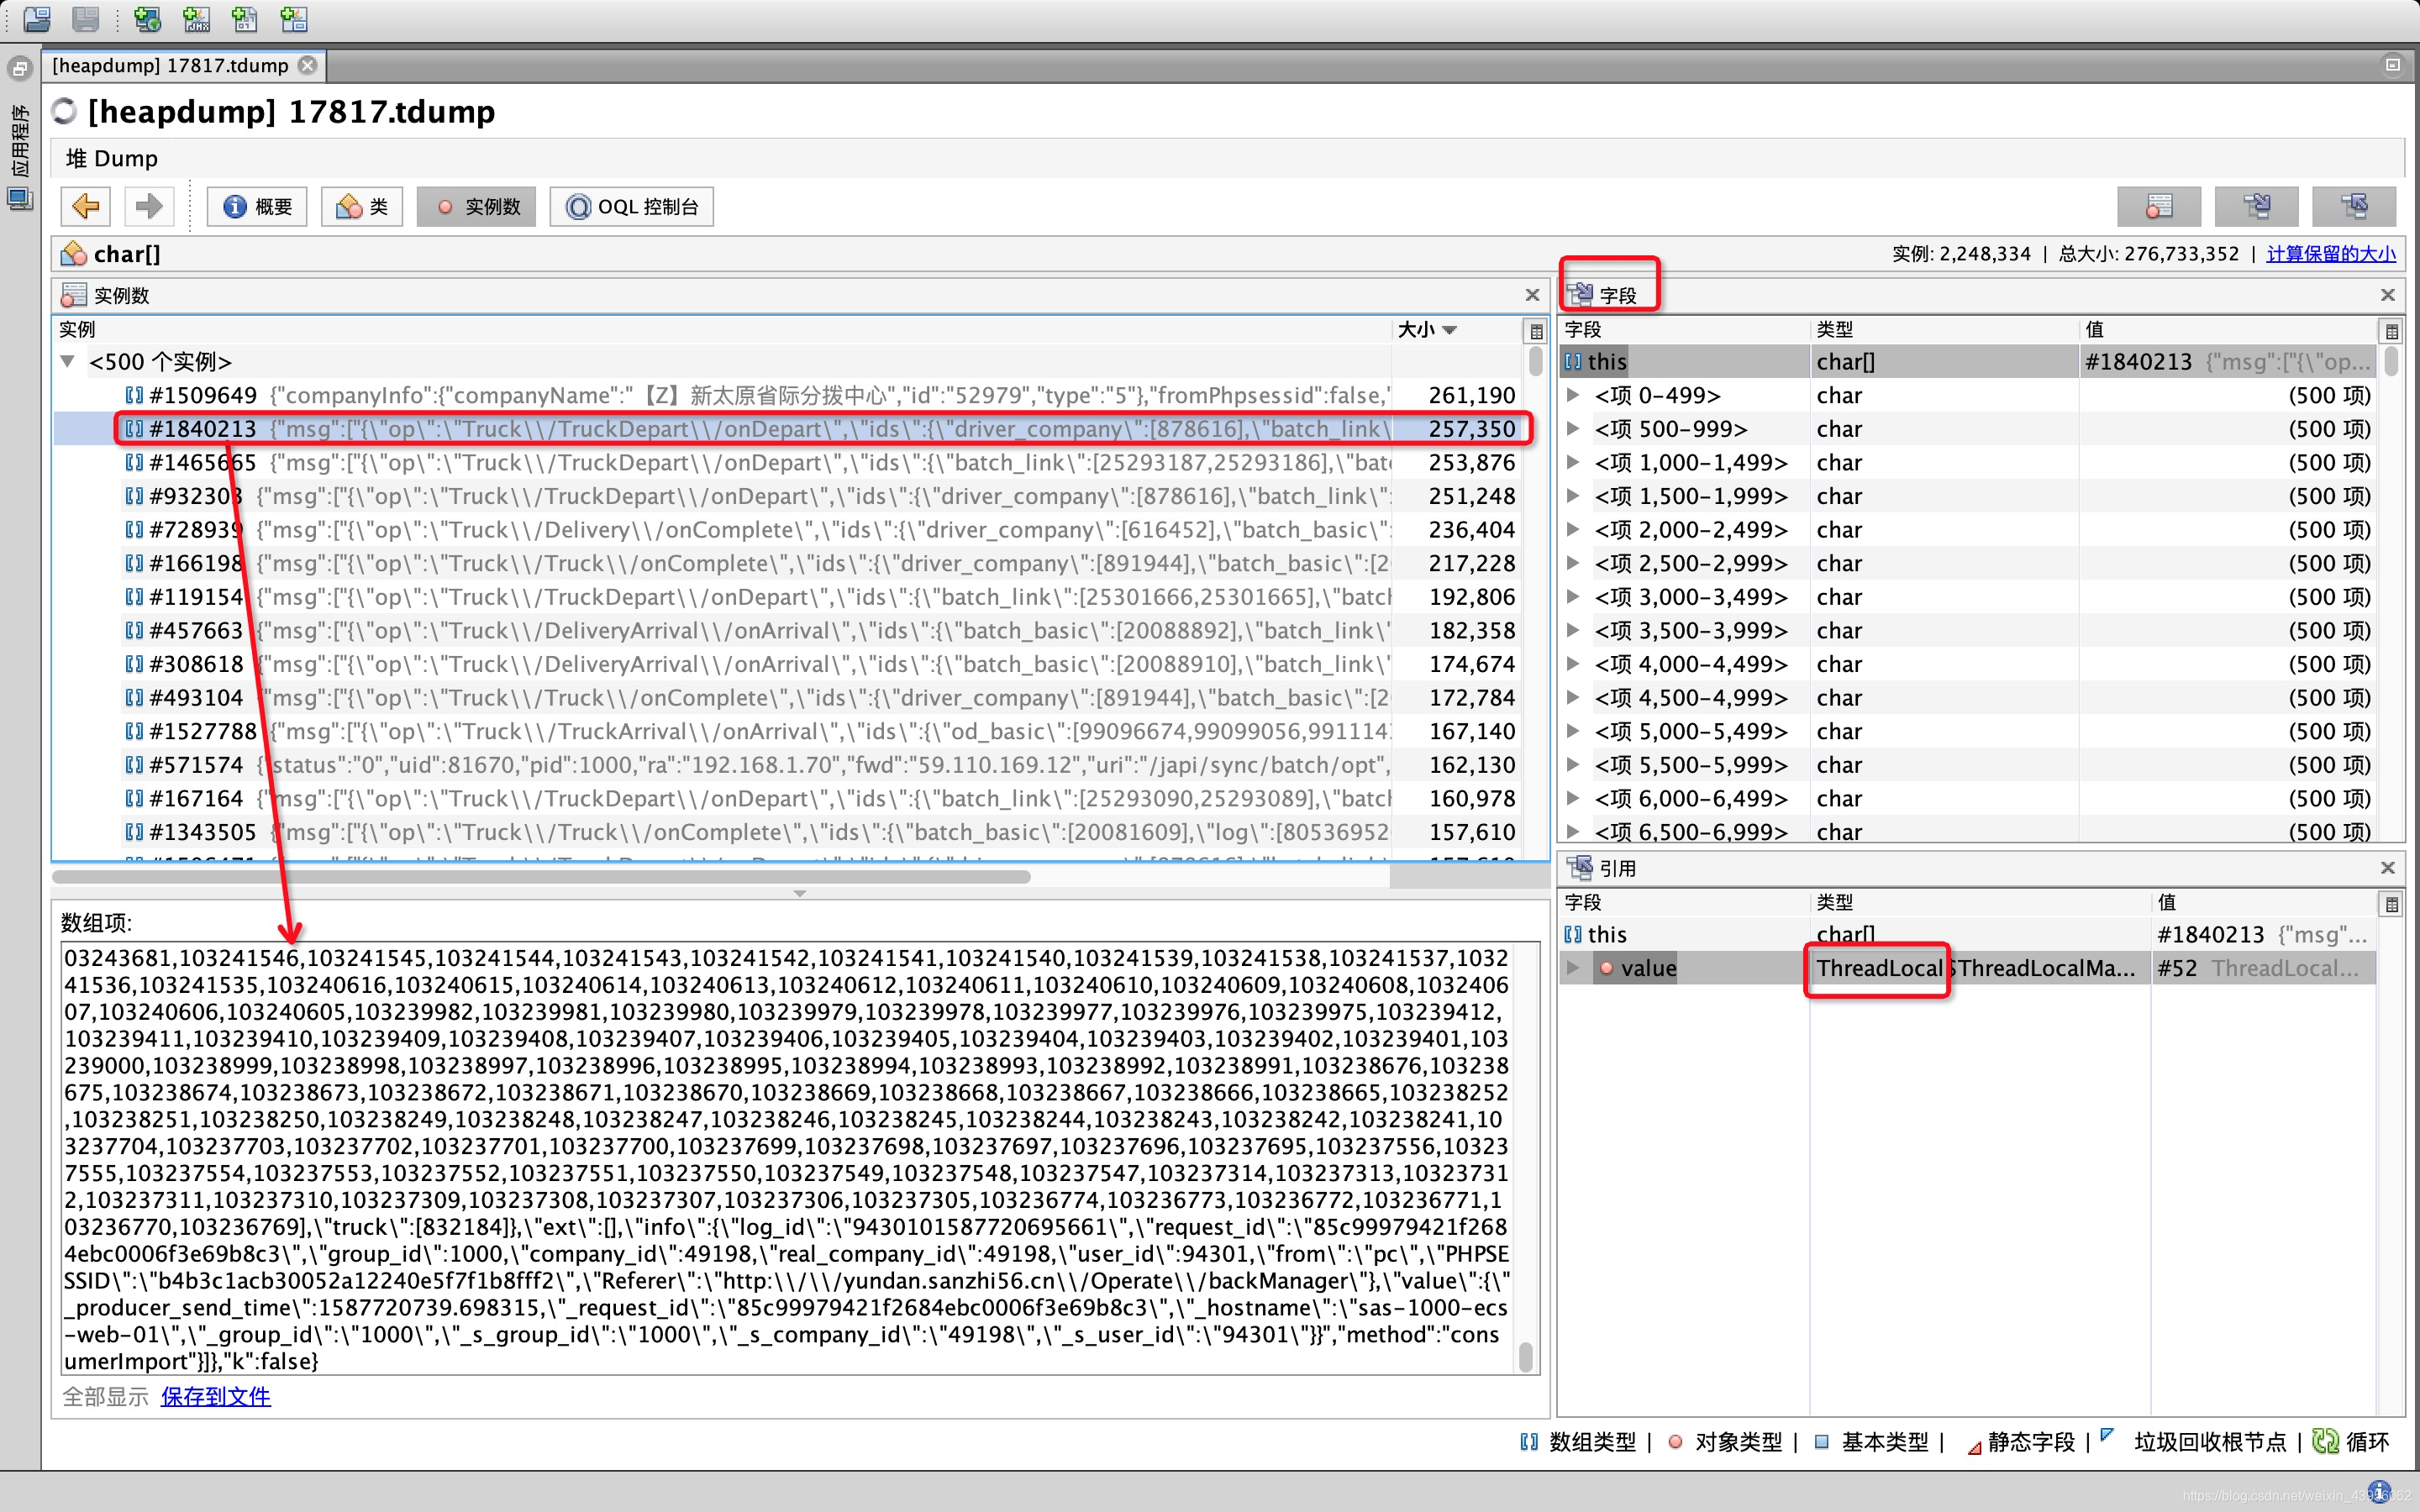Sort by the 大小 column header
Viewport: 2420px width, 1512px height.
pos(1456,330)
